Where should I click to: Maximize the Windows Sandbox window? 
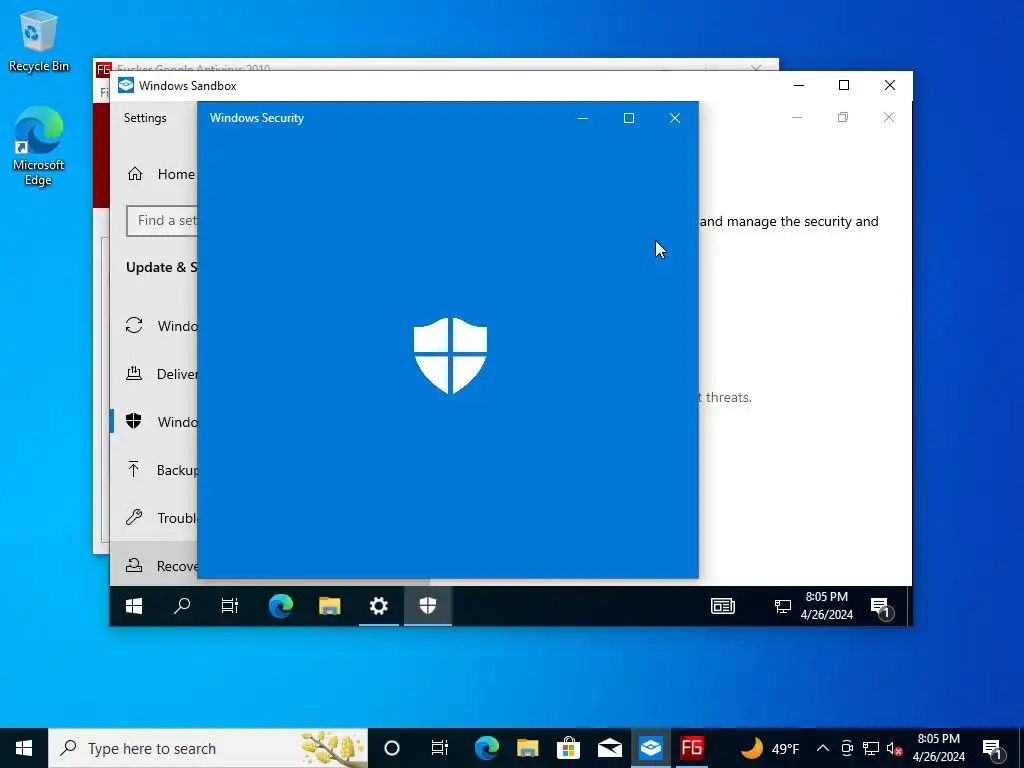[844, 86]
